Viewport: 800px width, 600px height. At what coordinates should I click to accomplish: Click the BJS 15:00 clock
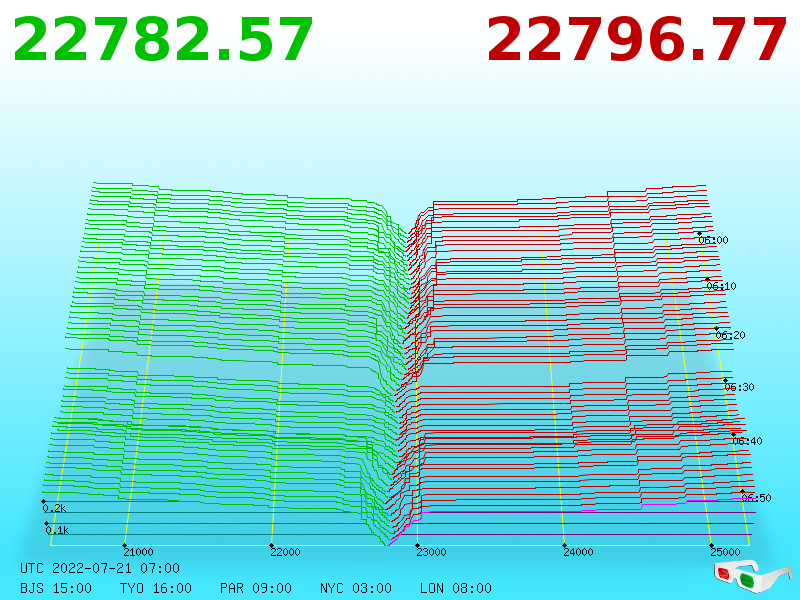[x=56, y=588]
